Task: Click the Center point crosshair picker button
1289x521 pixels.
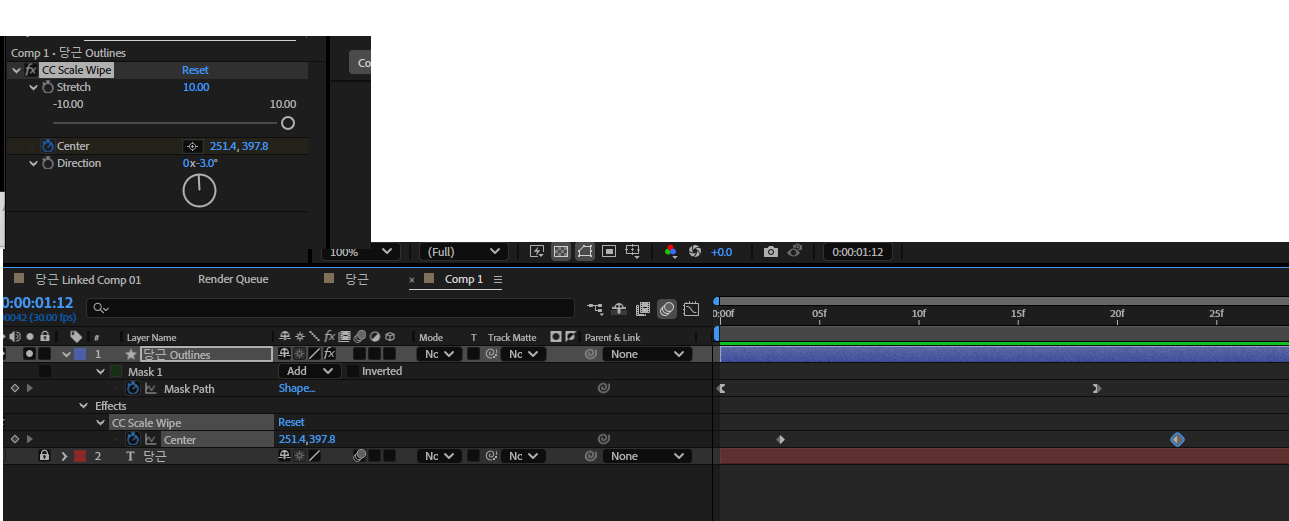Action: [x=193, y=146]
